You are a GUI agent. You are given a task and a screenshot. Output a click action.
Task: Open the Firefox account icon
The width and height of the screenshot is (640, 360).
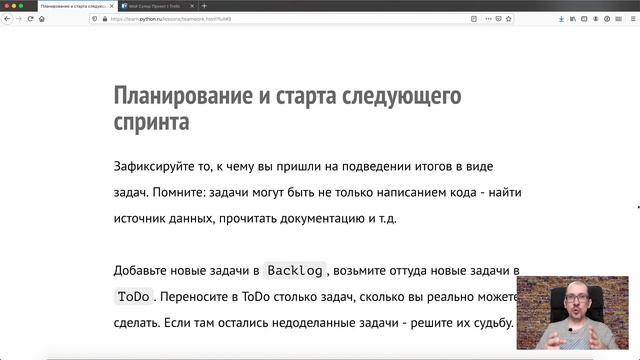596,19
